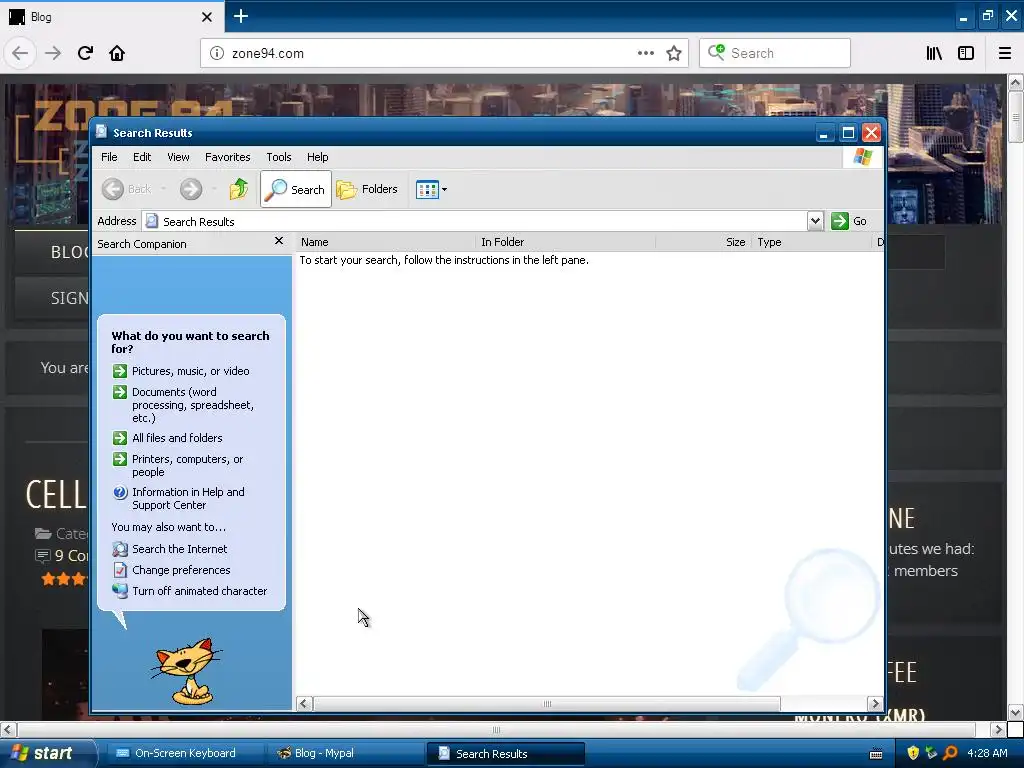Go back in the browser toolbar
Viewport: 1024px width, 768px height.
coord(20,53)
